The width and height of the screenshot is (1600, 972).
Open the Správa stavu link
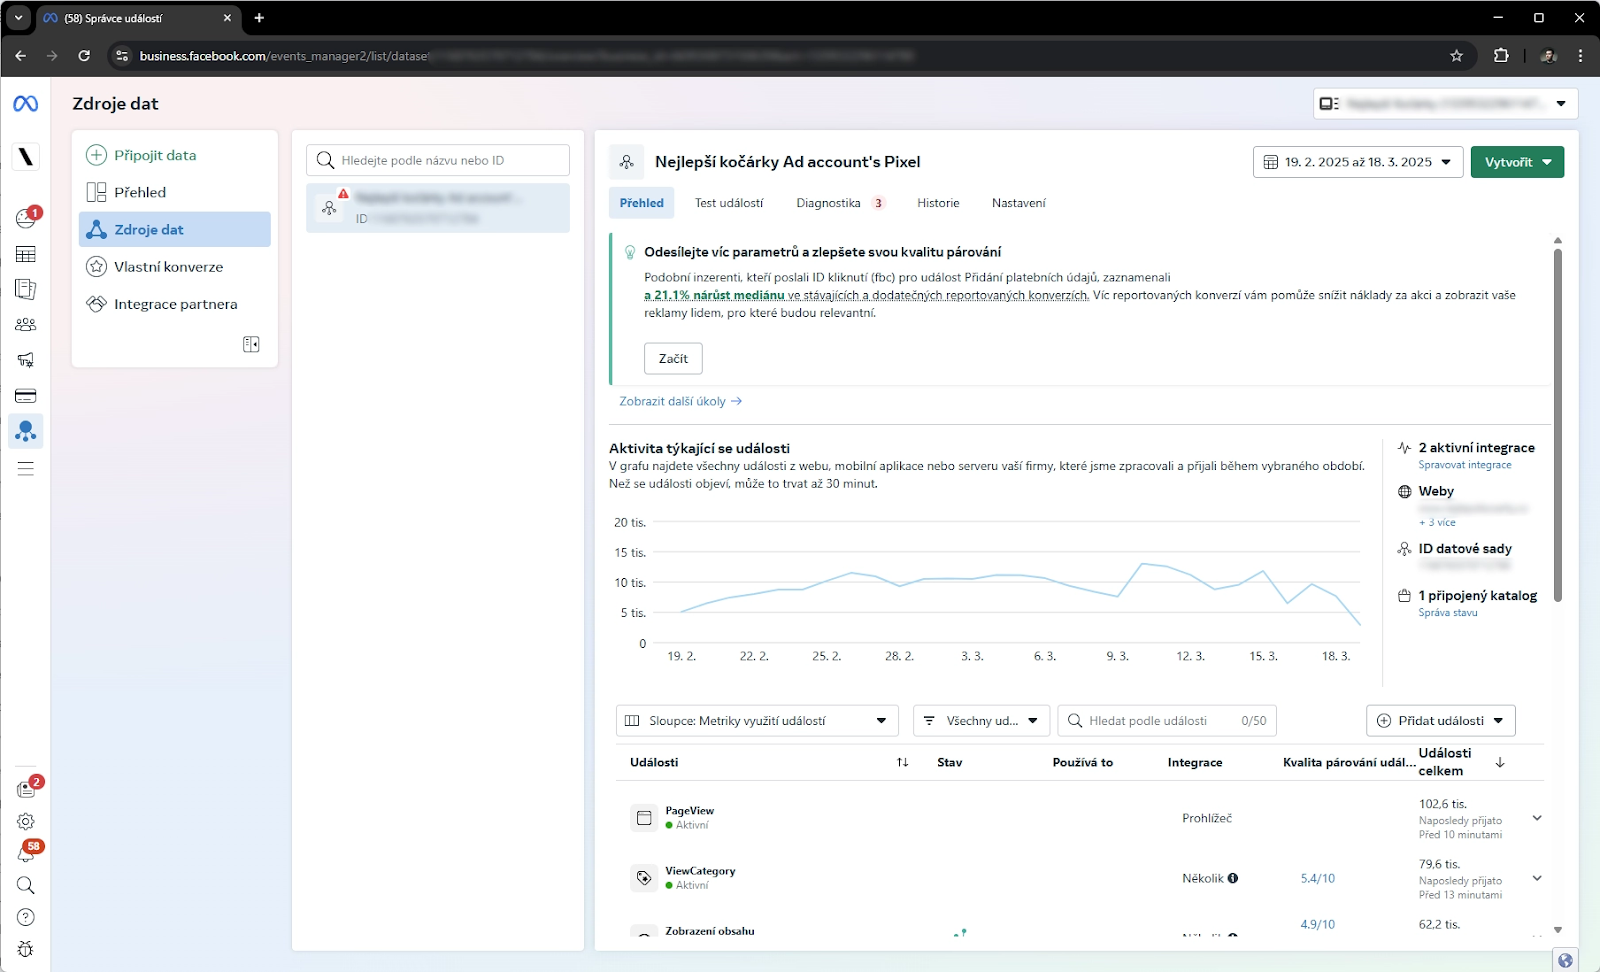click(x=1448, y=613)
